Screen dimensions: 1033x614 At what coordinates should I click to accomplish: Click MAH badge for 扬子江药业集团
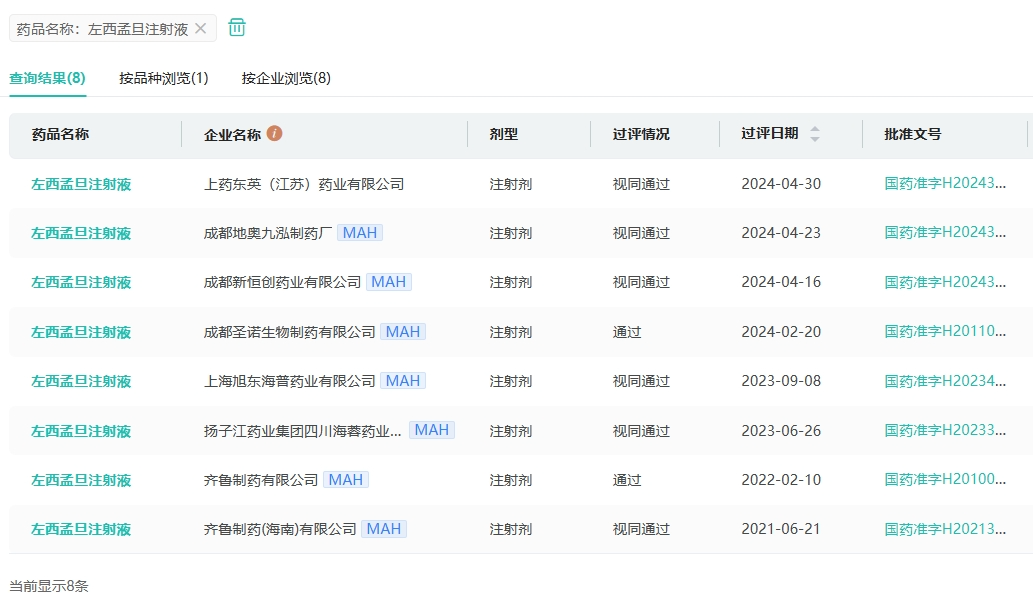click(x=432, y=430)
